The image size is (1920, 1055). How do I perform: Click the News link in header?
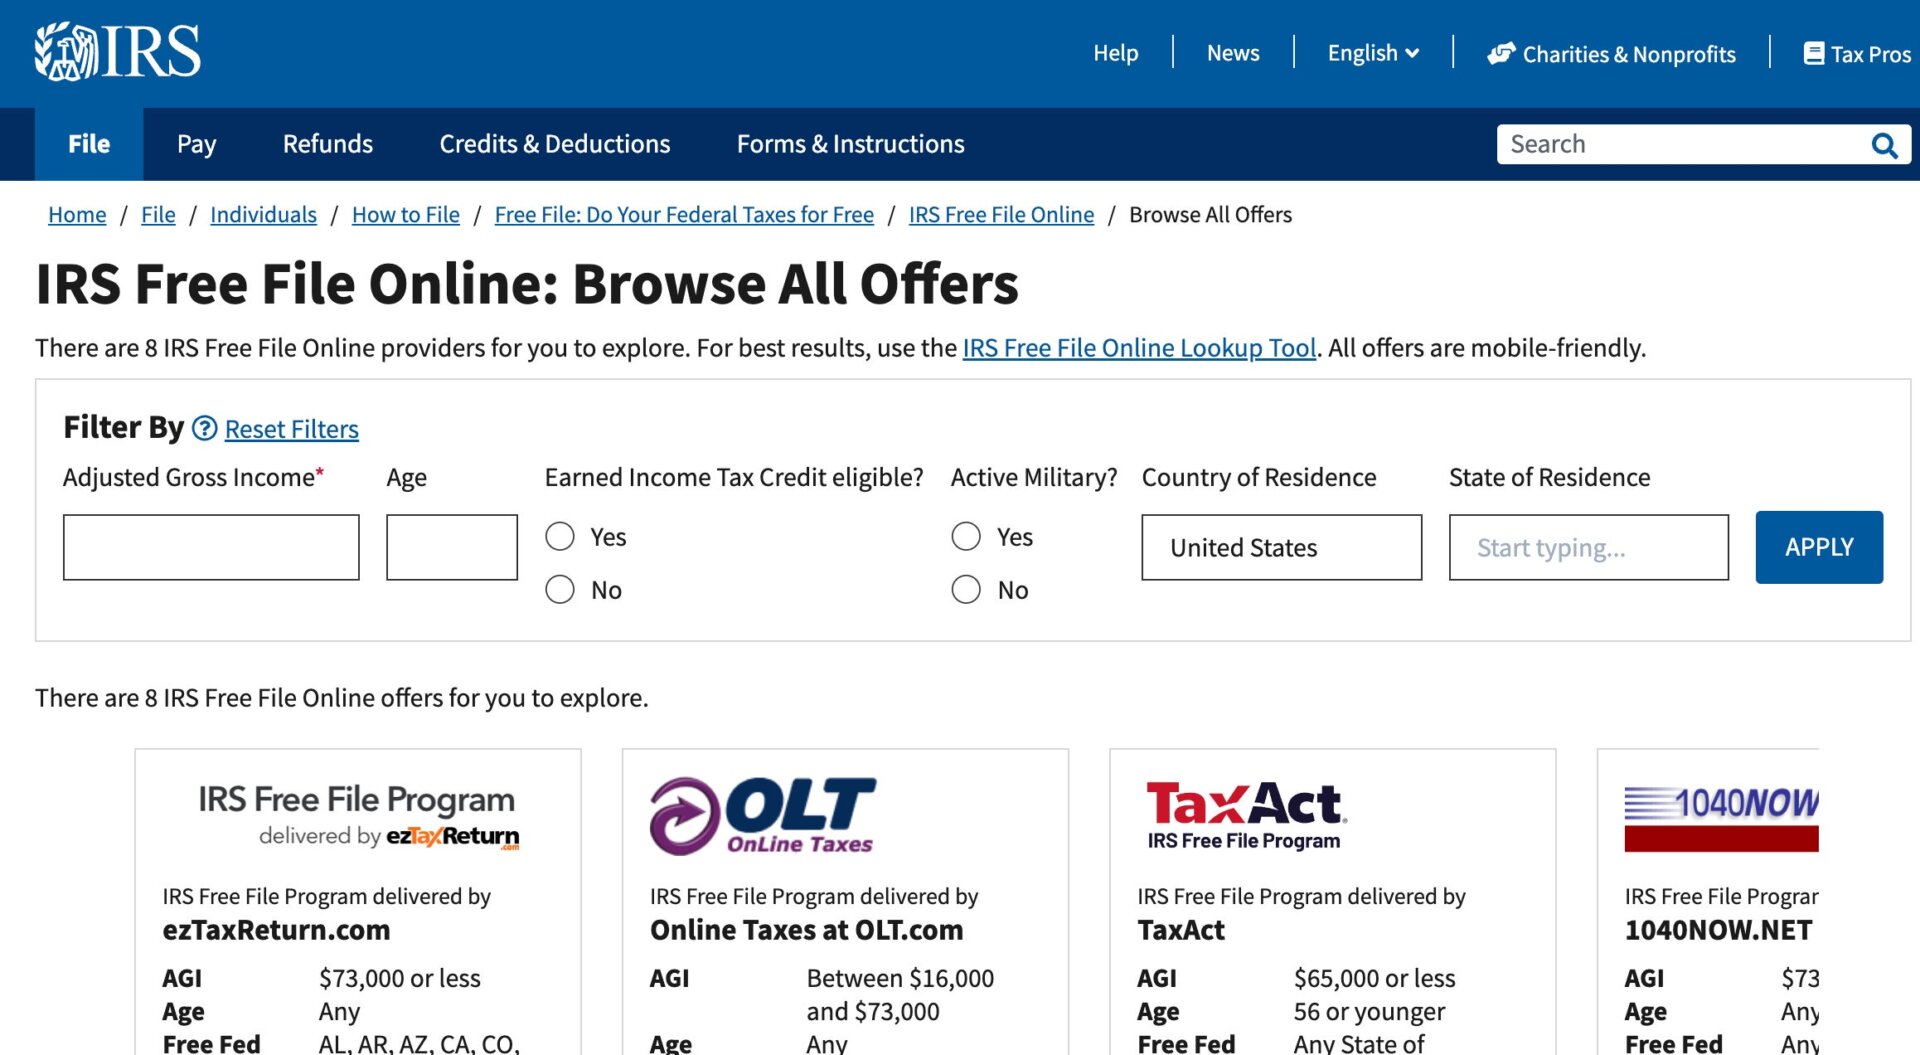tap(1233, 53)
